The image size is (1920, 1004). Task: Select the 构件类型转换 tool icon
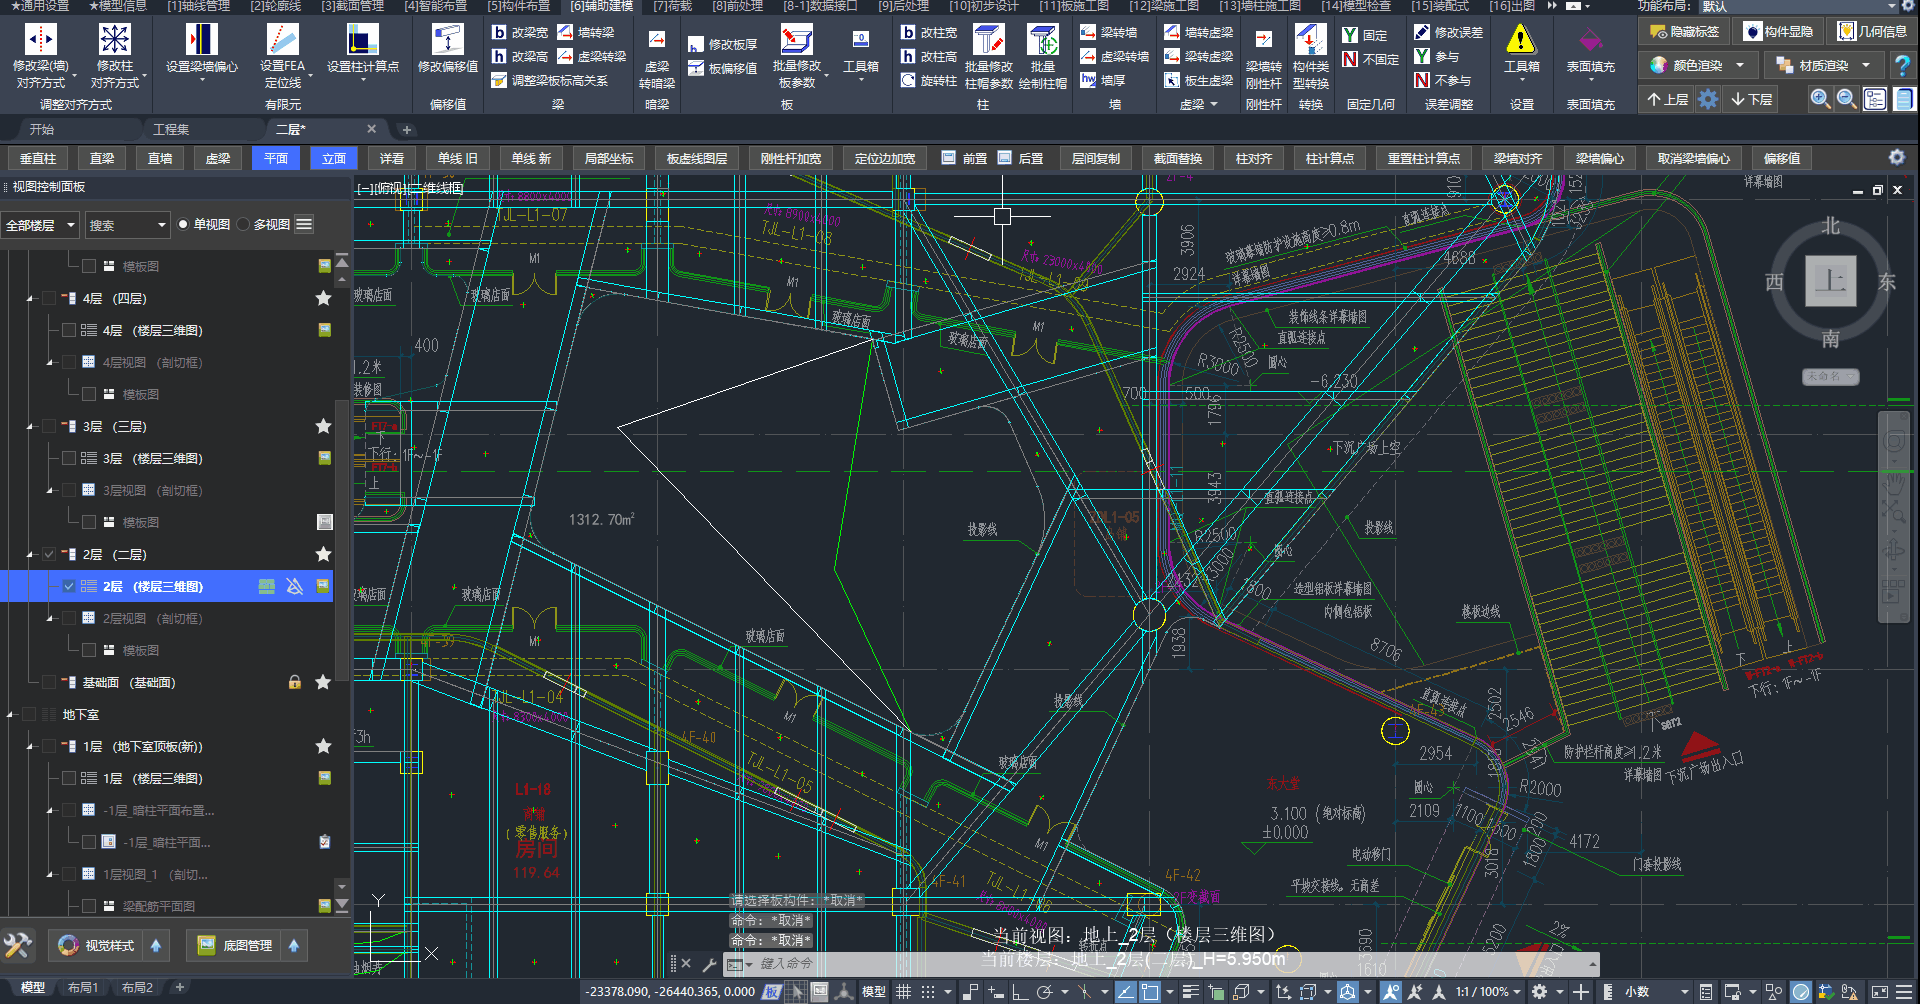[x=1310, y=40]
